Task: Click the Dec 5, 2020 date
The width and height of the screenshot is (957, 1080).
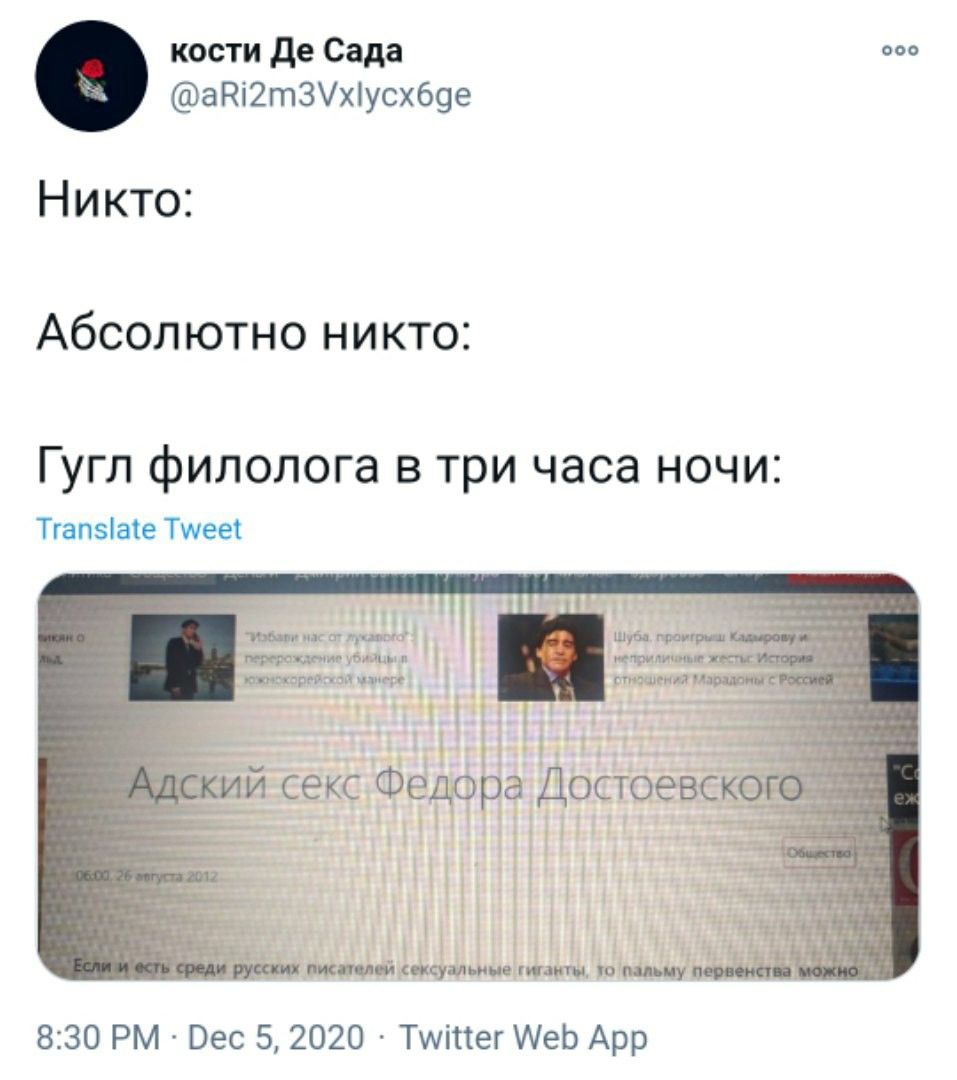Action: [276, 1037]
